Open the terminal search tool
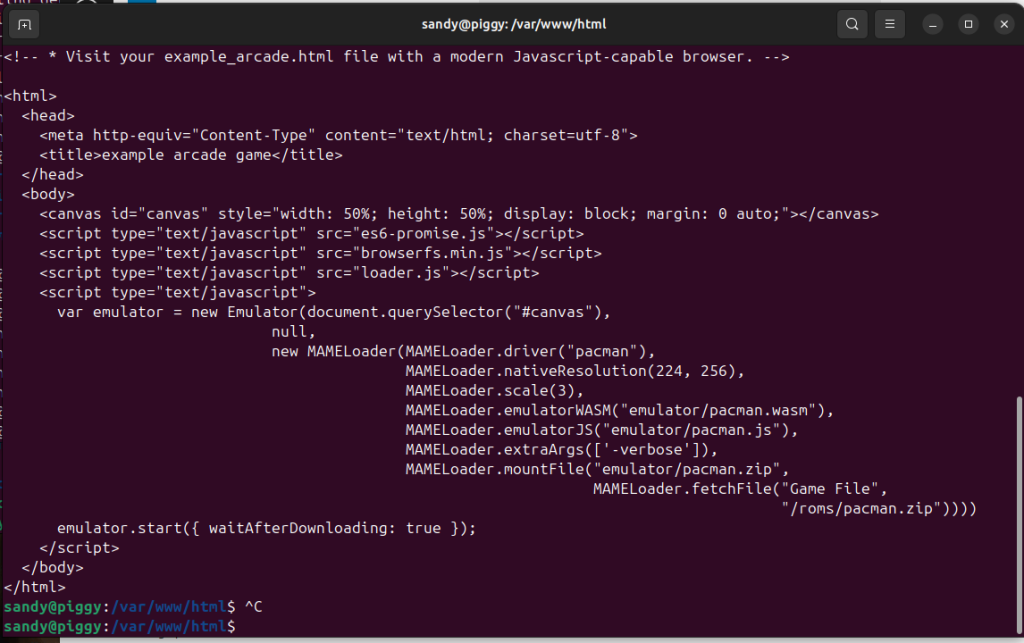Screen dimensions: 1024x643 tap(852, 25)
